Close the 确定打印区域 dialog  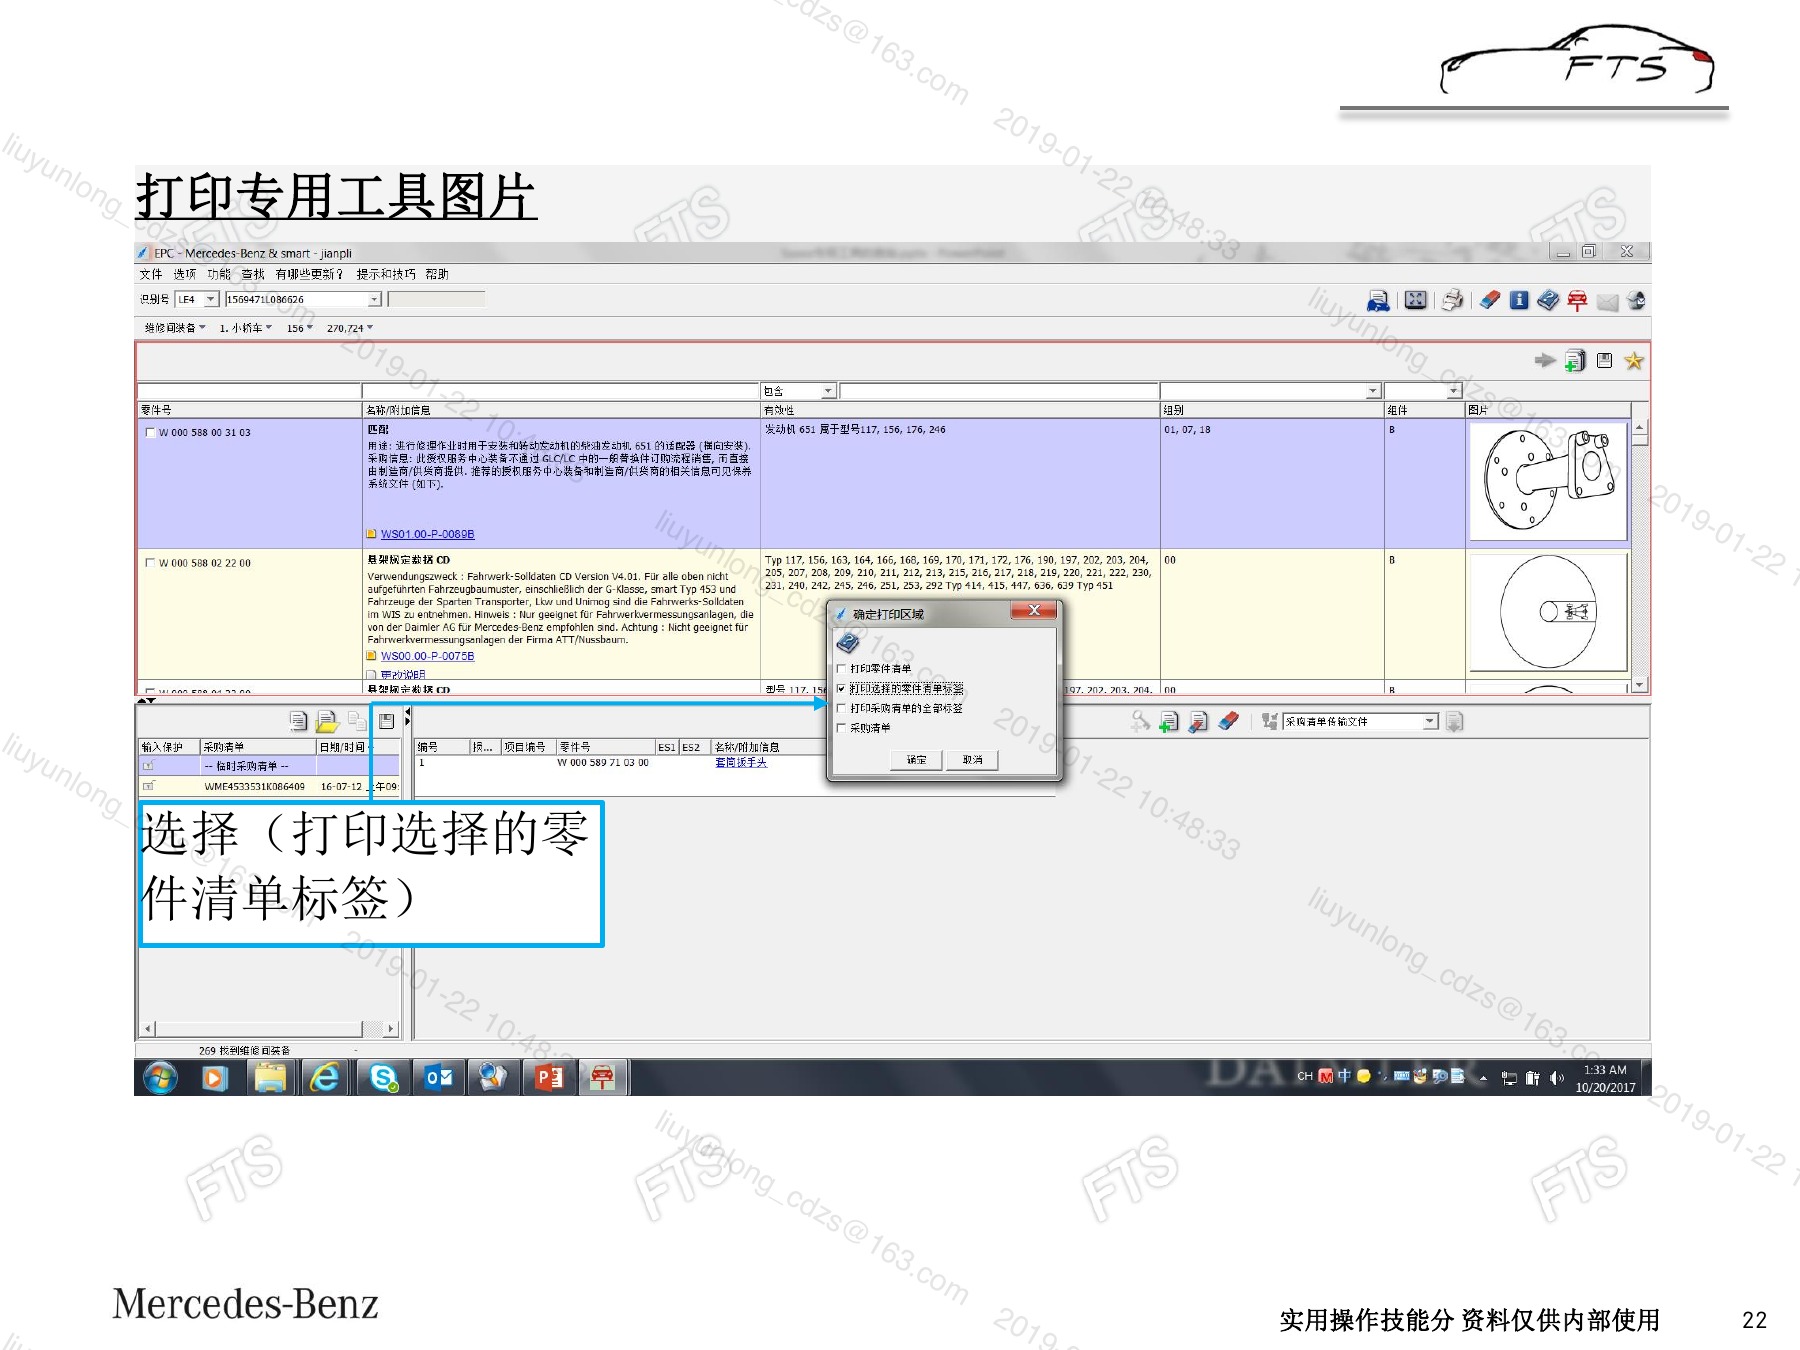(x=1035, y=610)
